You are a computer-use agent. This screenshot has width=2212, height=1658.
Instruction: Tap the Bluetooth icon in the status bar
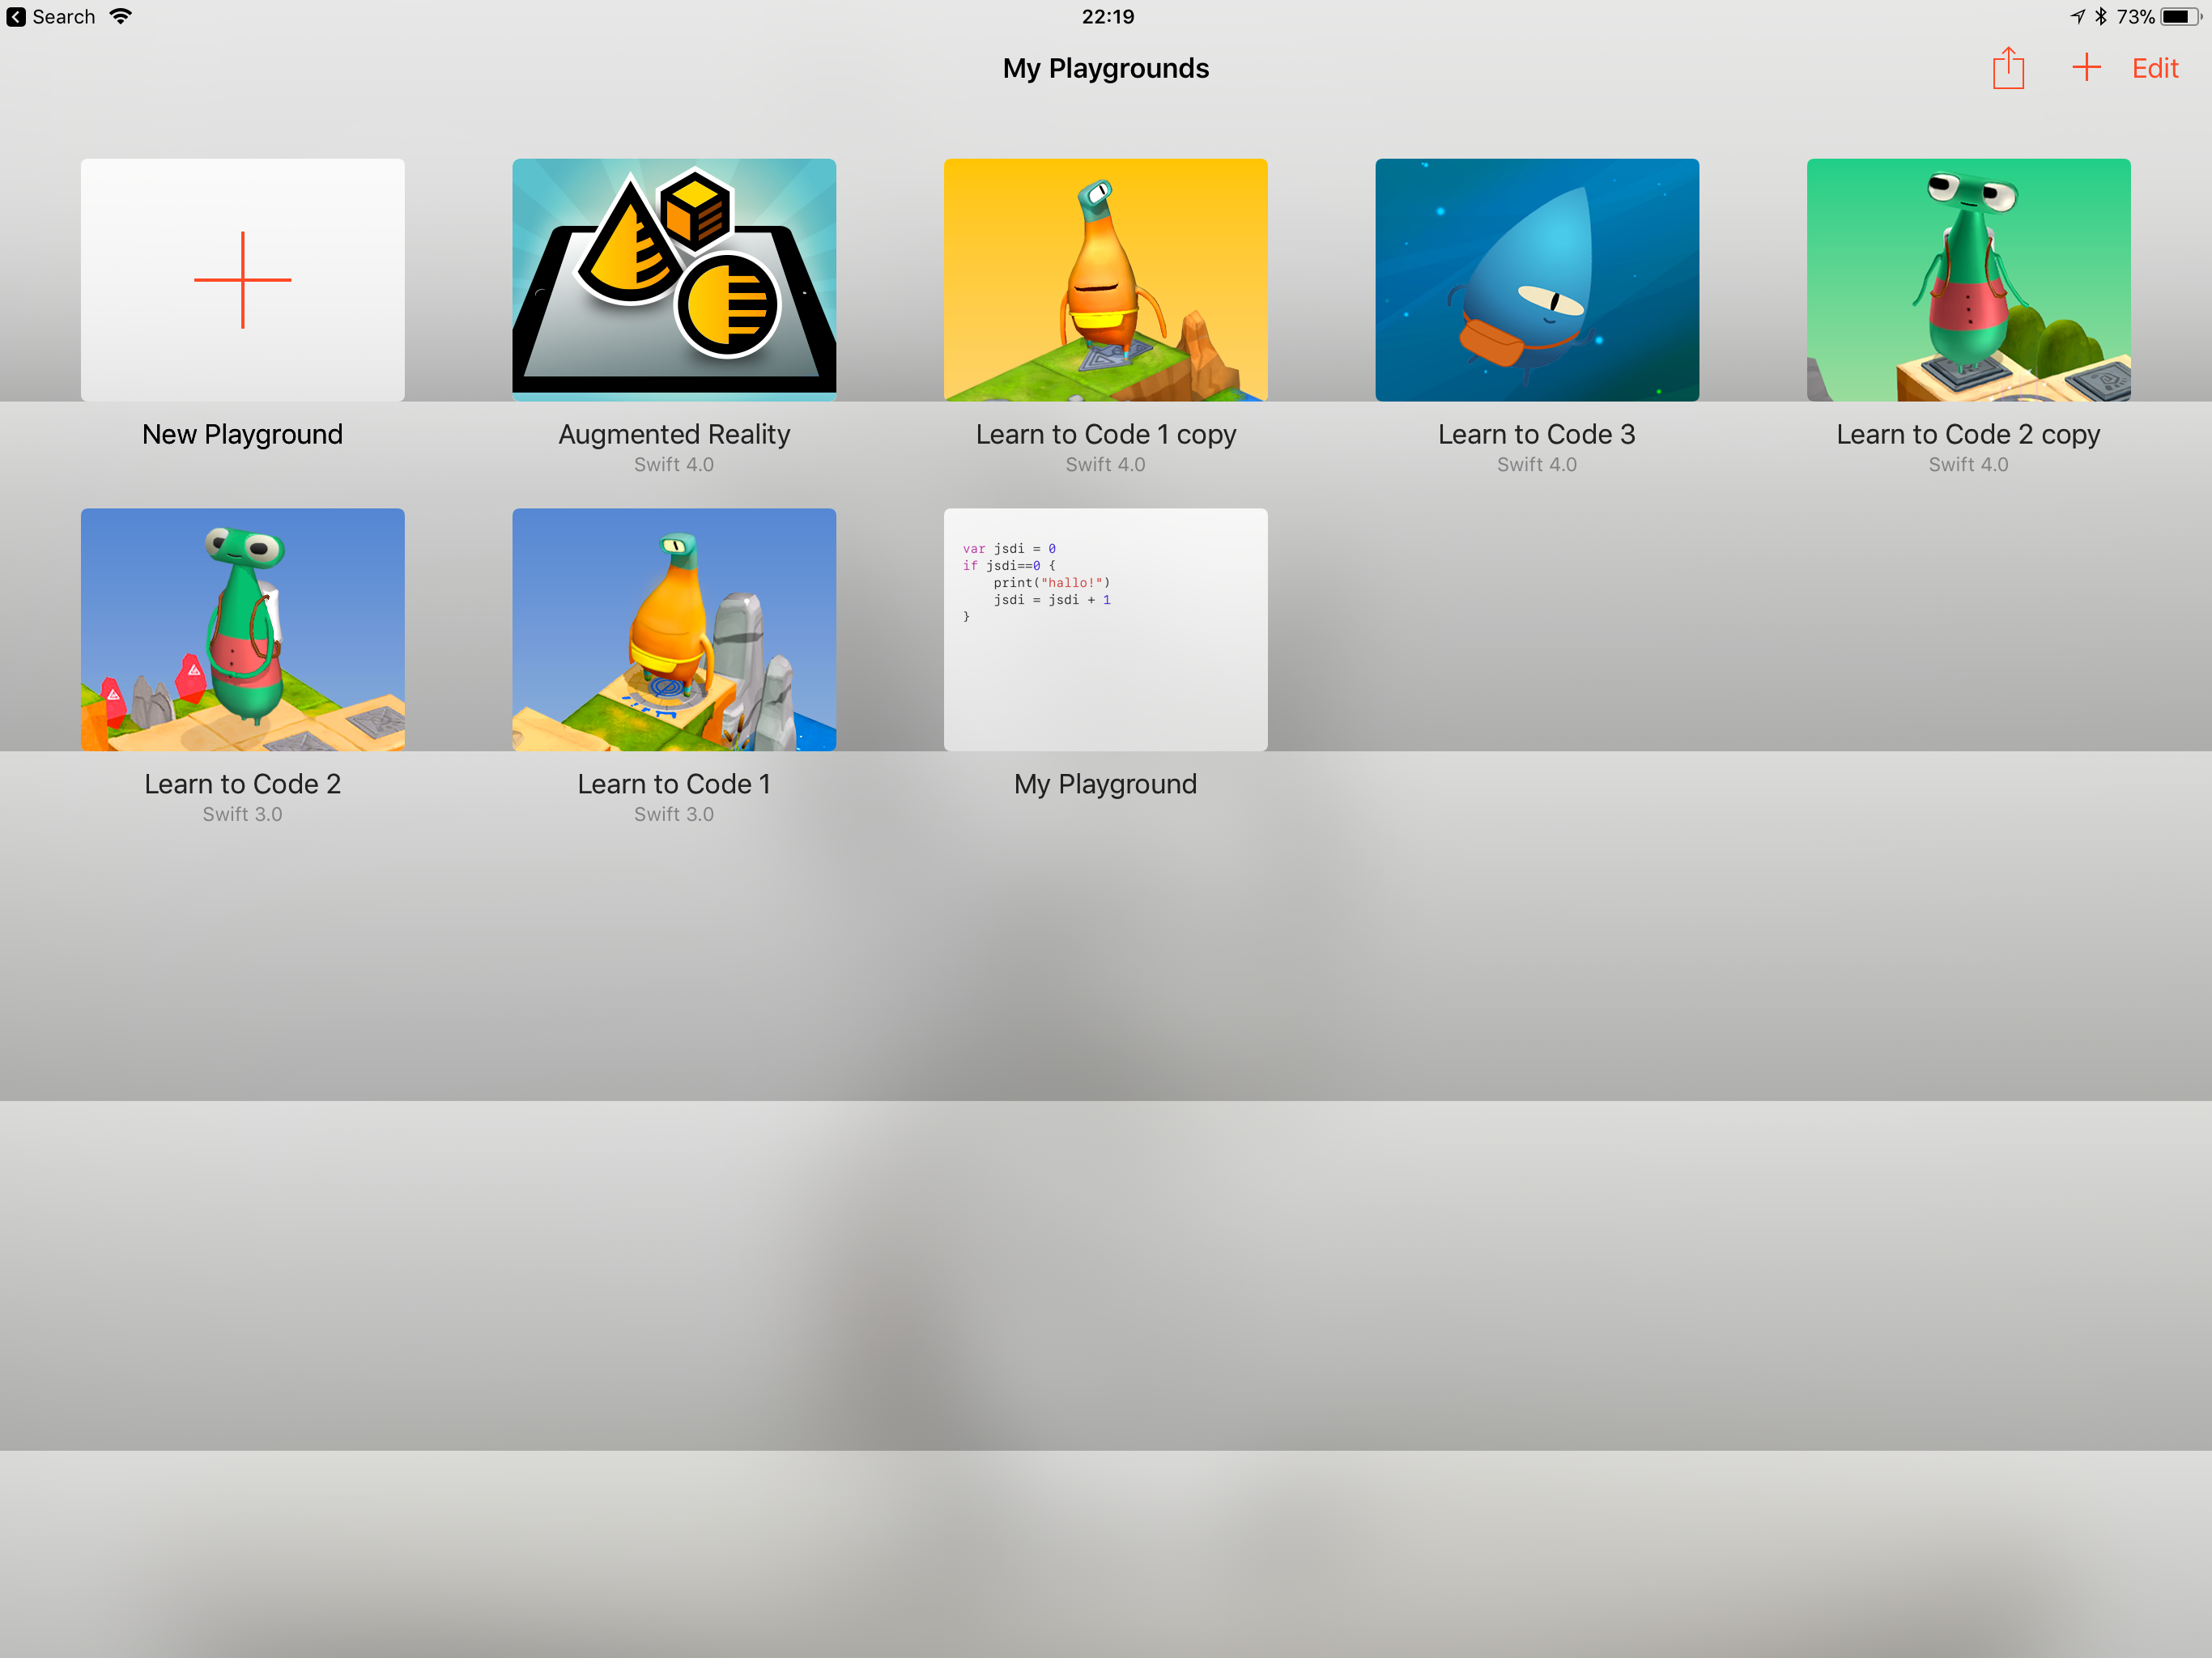(x=2101, y=17)
